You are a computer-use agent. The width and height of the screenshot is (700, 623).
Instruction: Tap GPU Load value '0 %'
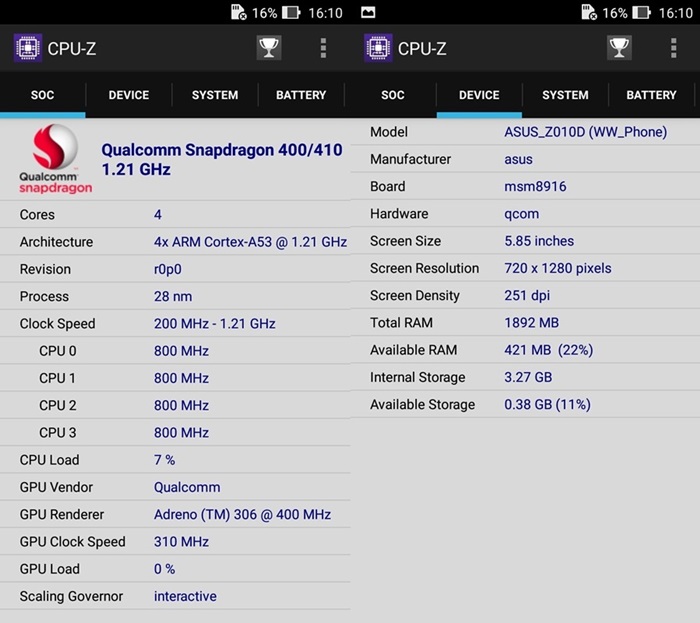(164, 569)
